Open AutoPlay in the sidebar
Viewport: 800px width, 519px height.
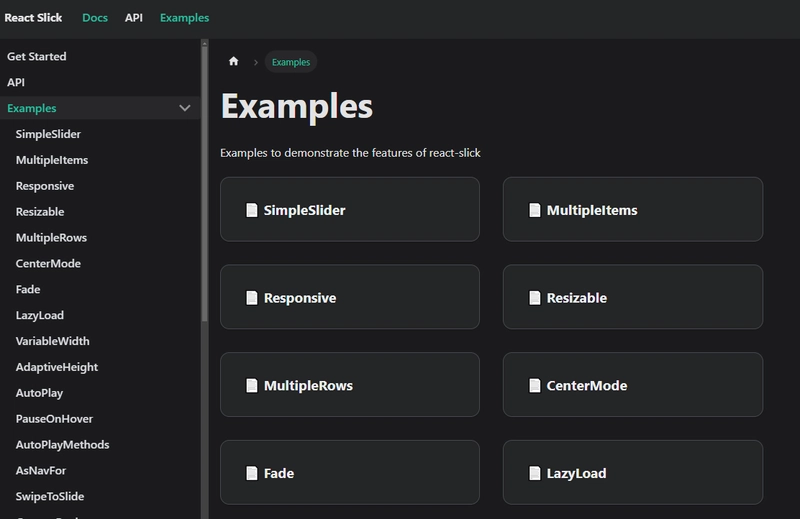tap(39, 393)
